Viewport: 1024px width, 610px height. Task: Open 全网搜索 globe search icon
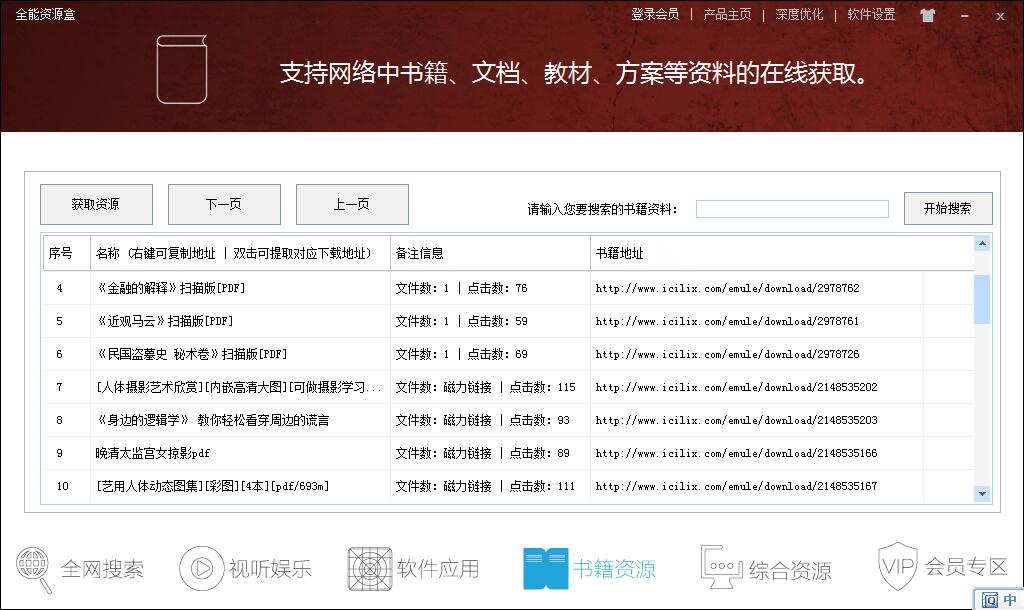pyautogui.click(x=35, y=568)
